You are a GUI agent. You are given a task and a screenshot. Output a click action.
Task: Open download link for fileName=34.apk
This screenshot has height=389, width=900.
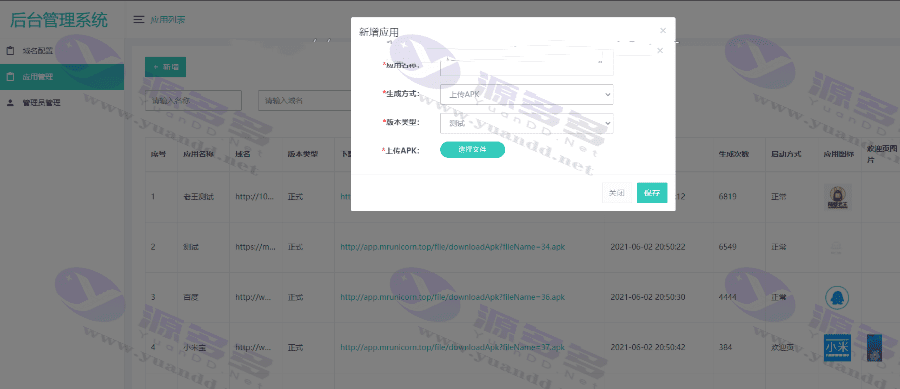pos(453,247)
